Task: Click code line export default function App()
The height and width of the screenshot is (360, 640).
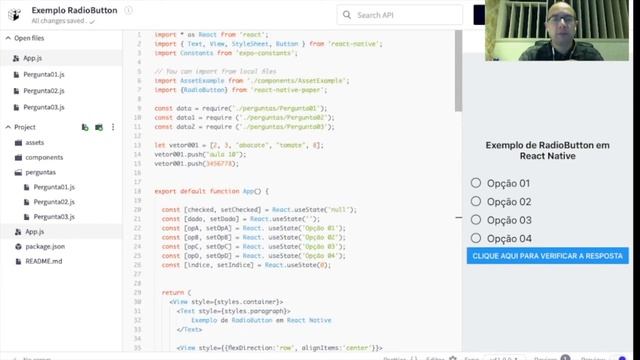Action: [x=211, y=191]
